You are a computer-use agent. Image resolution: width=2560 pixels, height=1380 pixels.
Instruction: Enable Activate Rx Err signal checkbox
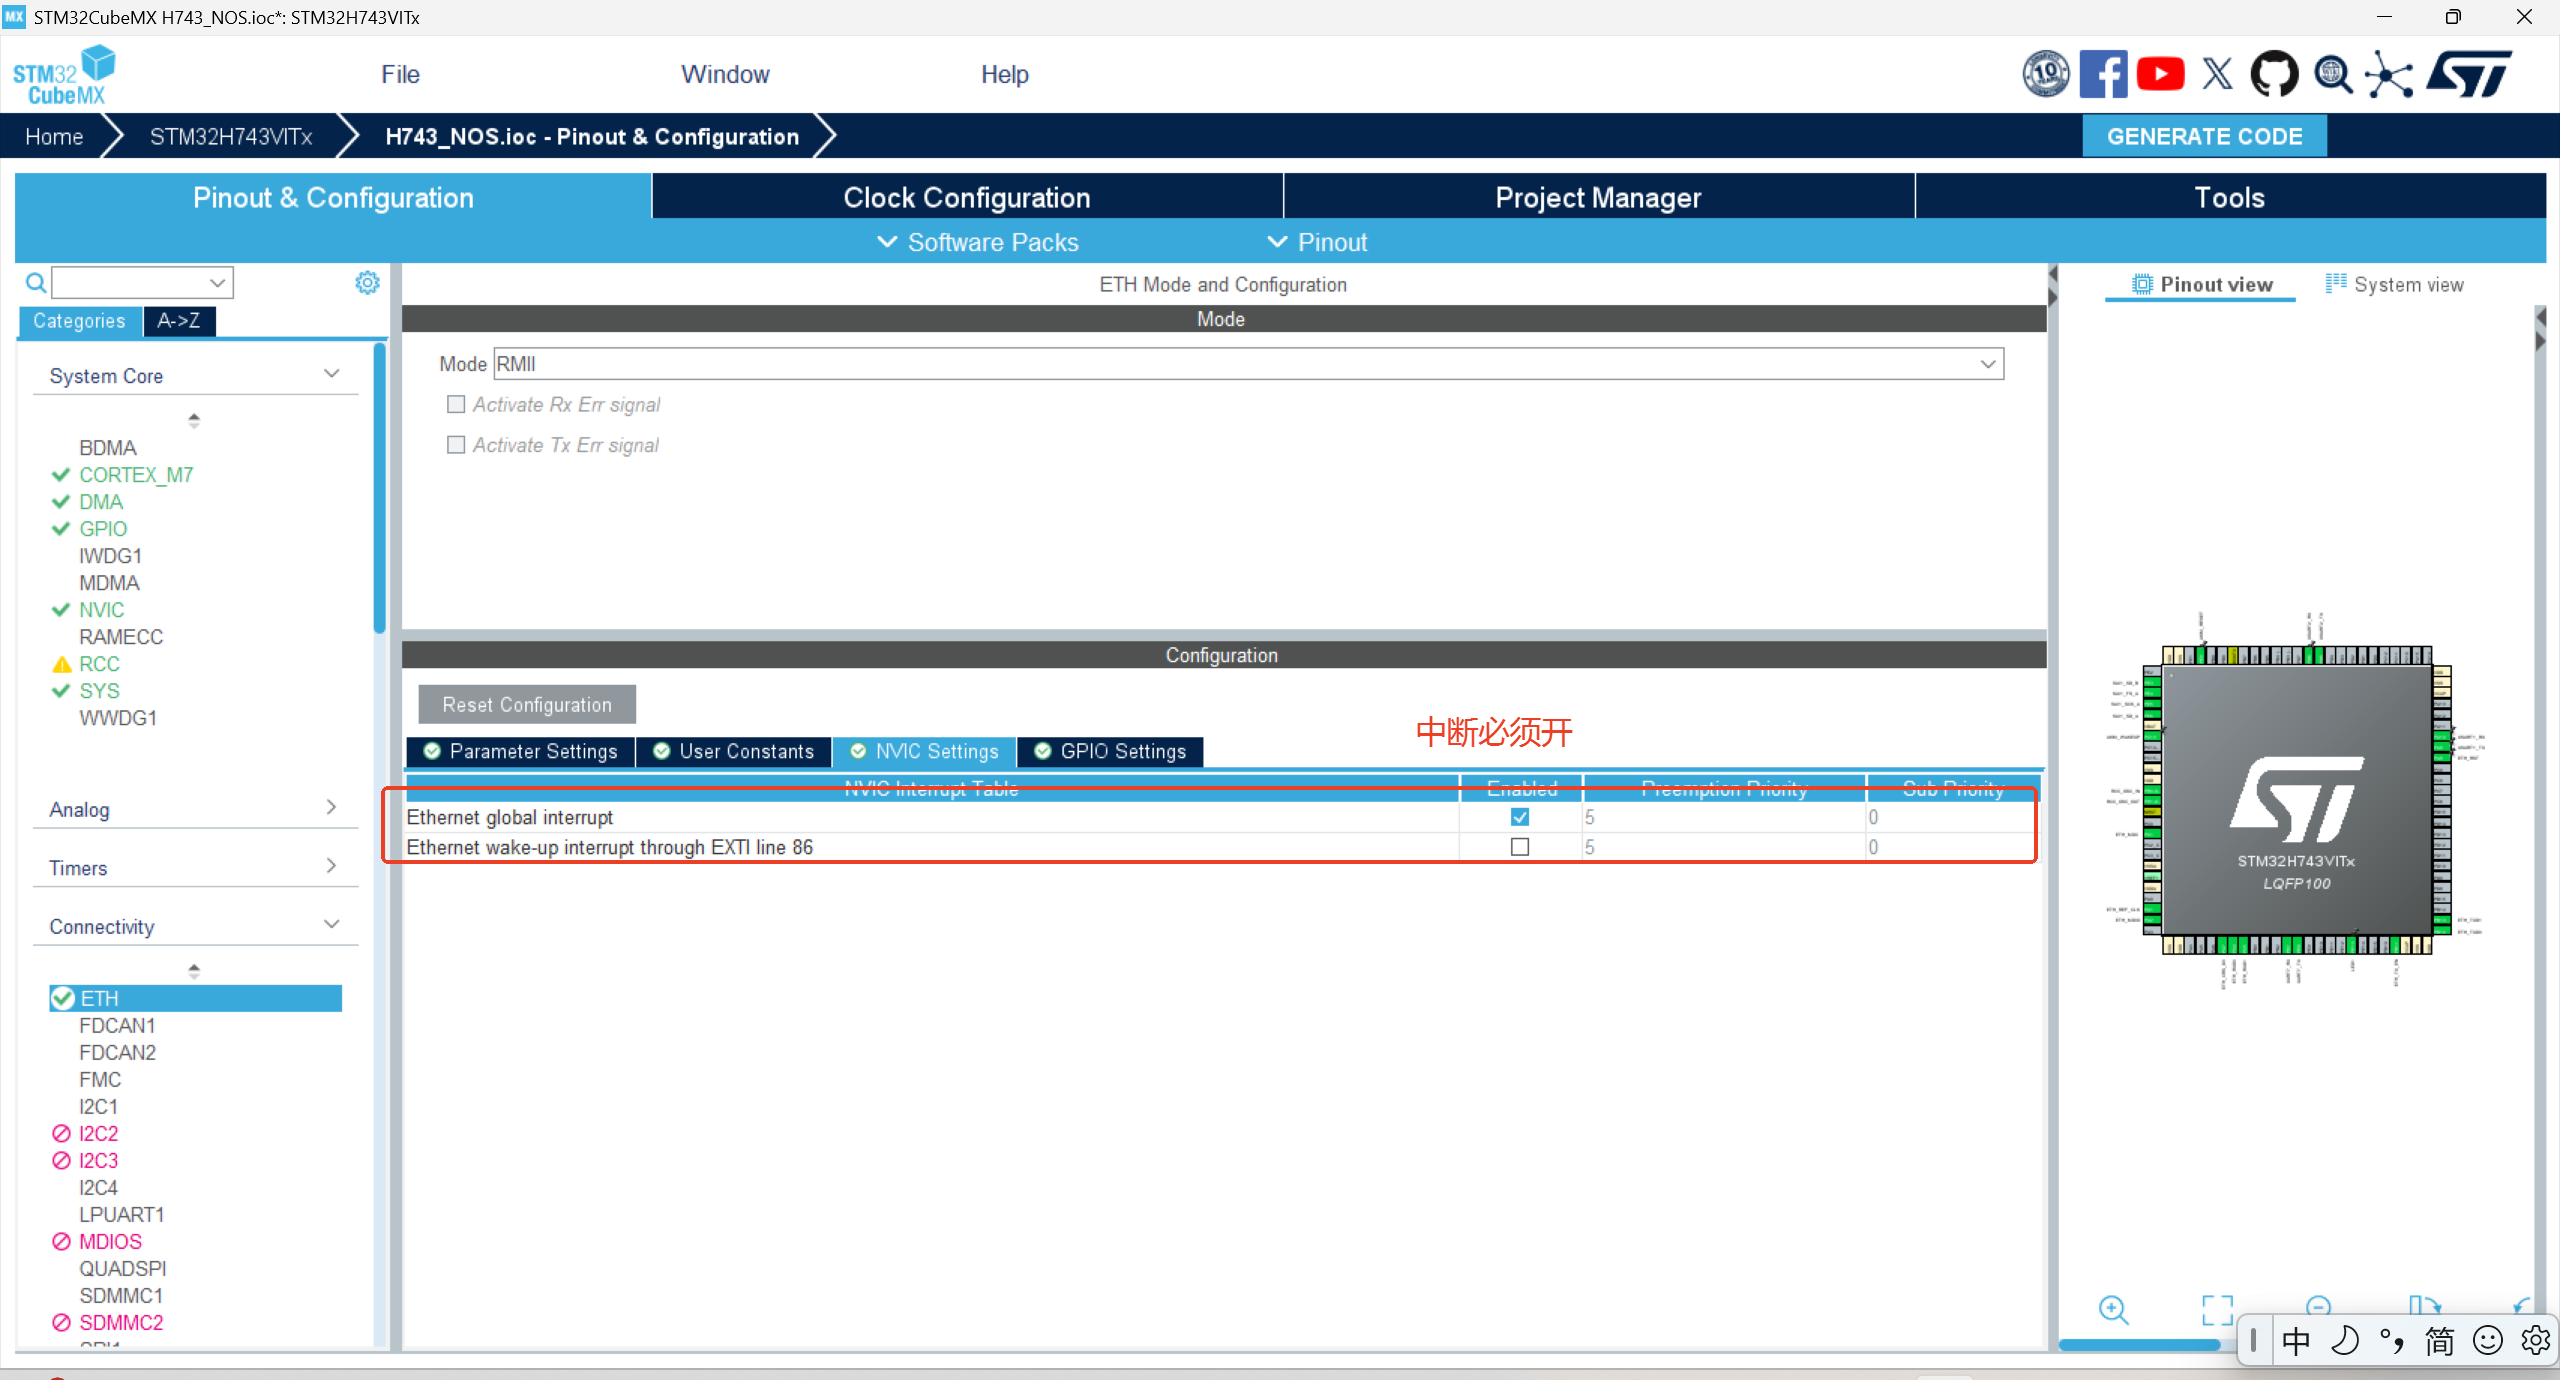(x=456, y=404)
